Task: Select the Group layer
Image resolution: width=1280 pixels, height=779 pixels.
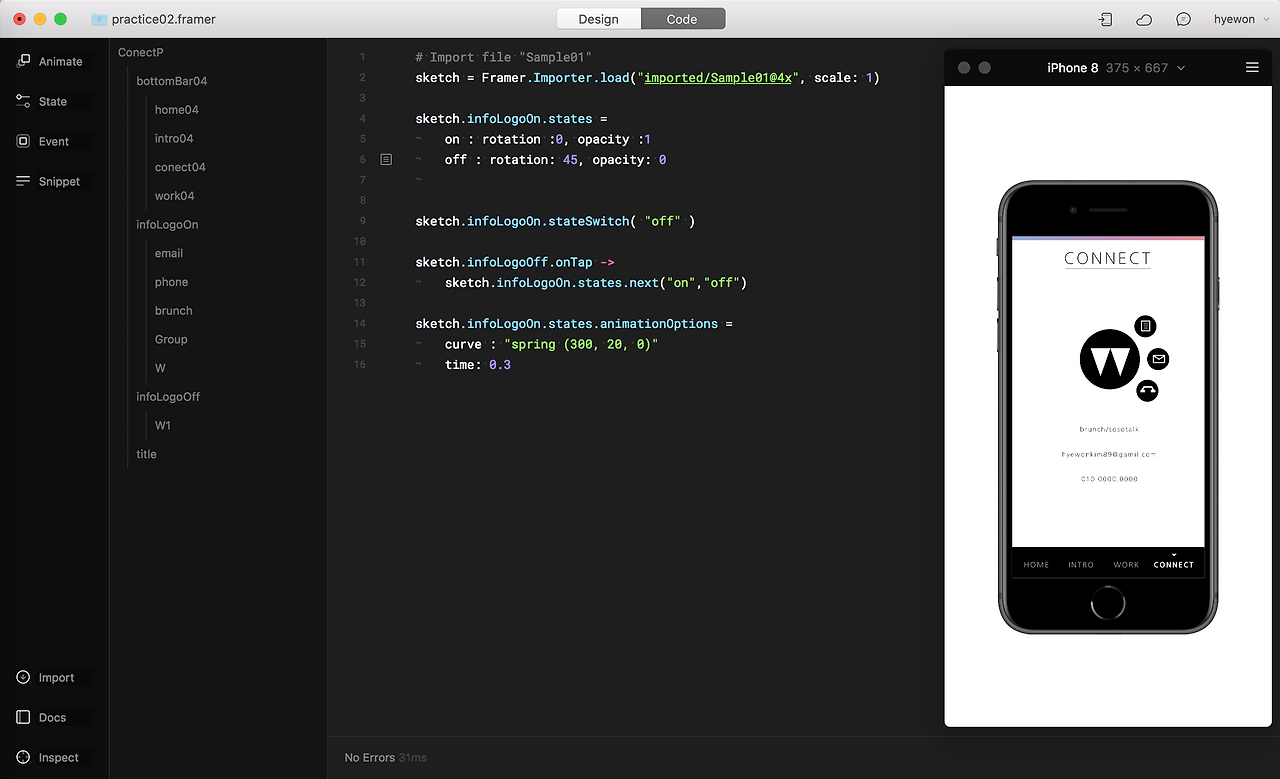Action: click(171, 340)
